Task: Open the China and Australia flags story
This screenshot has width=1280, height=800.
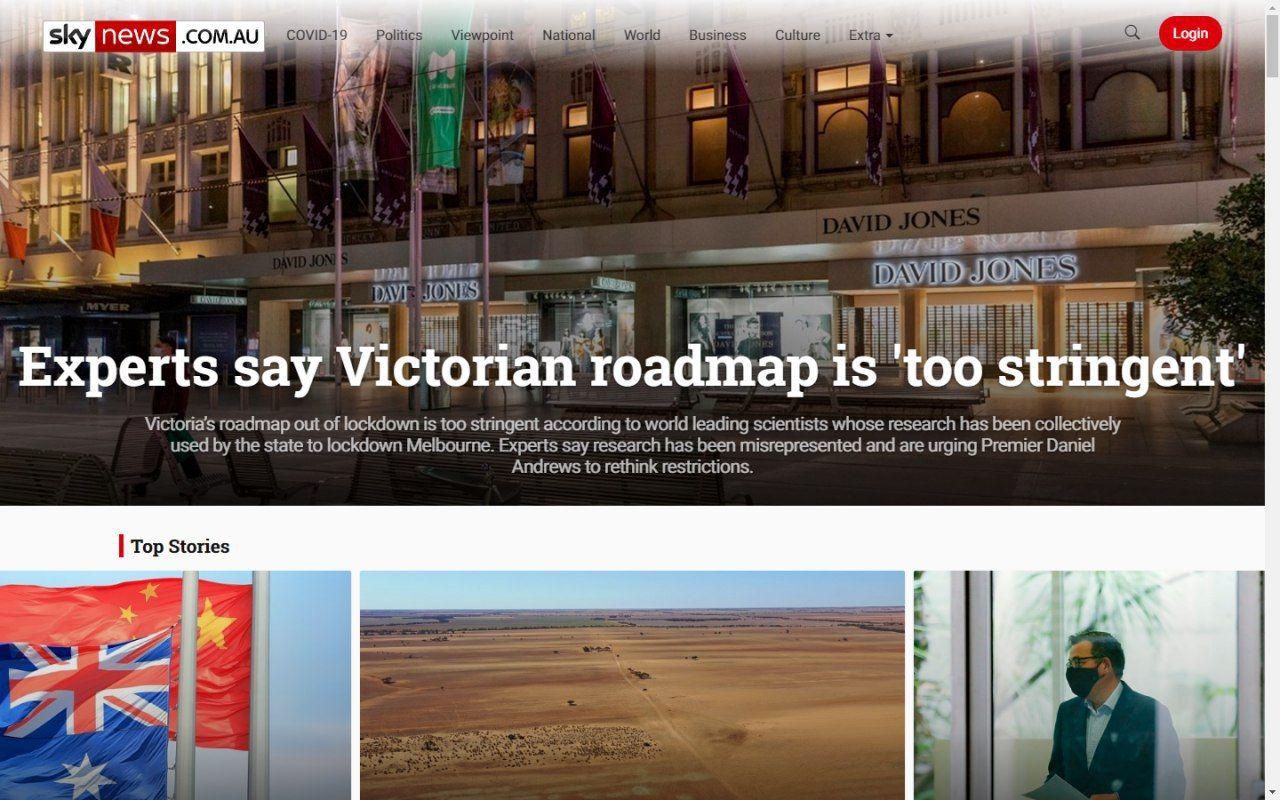Action: coord(175,685)
